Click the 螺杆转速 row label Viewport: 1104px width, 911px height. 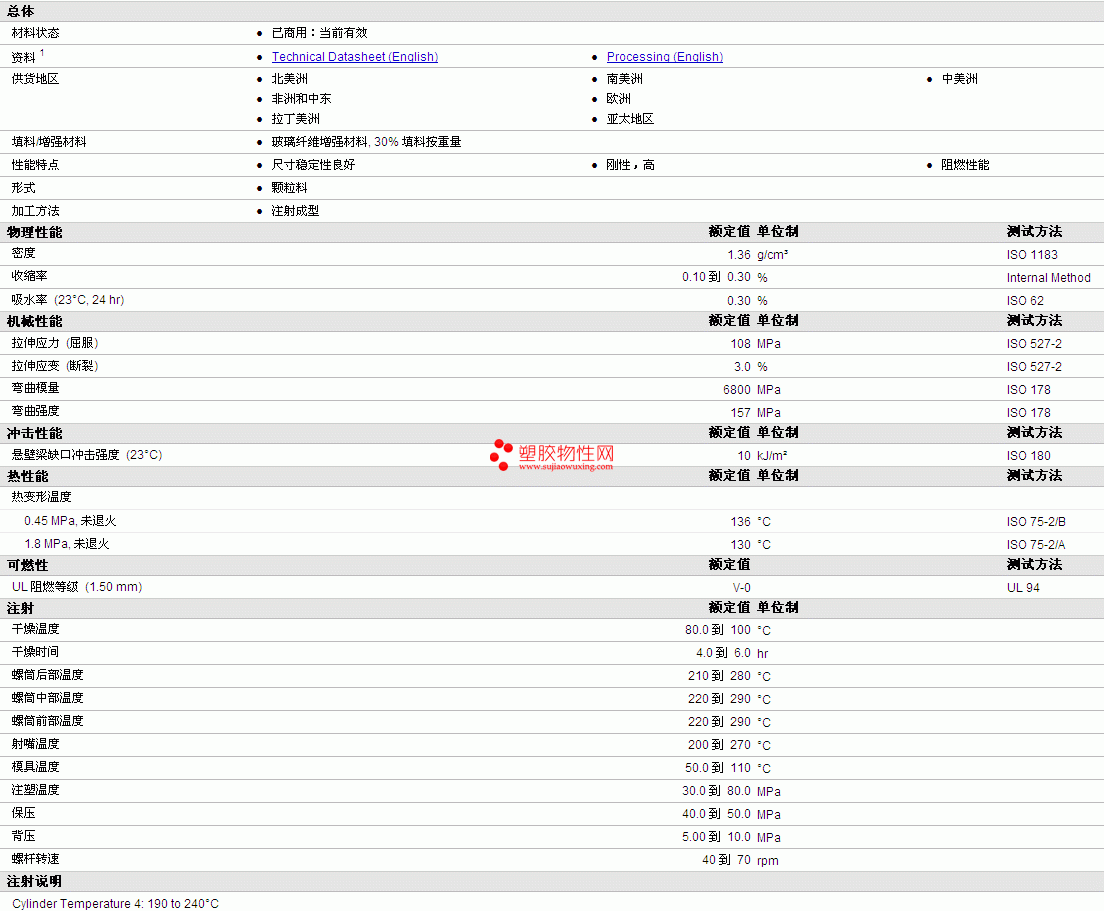tap(35, 859)
